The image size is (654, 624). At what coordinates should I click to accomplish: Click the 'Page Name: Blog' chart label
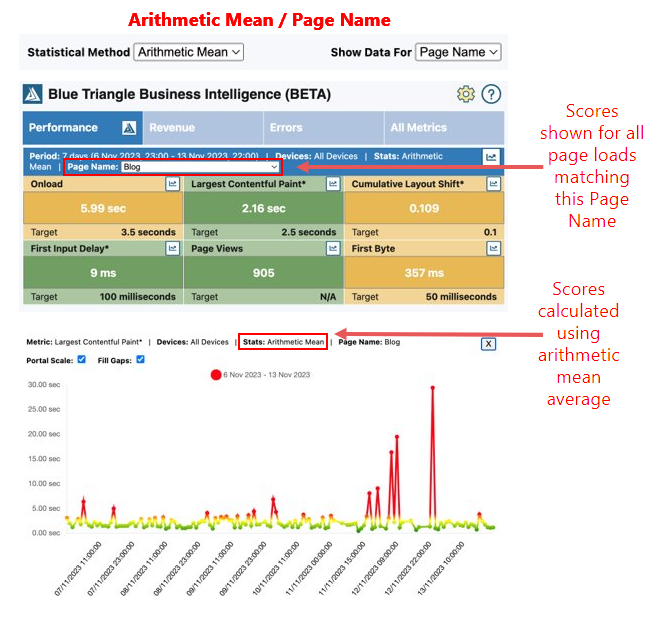click(x=369, y=342)
